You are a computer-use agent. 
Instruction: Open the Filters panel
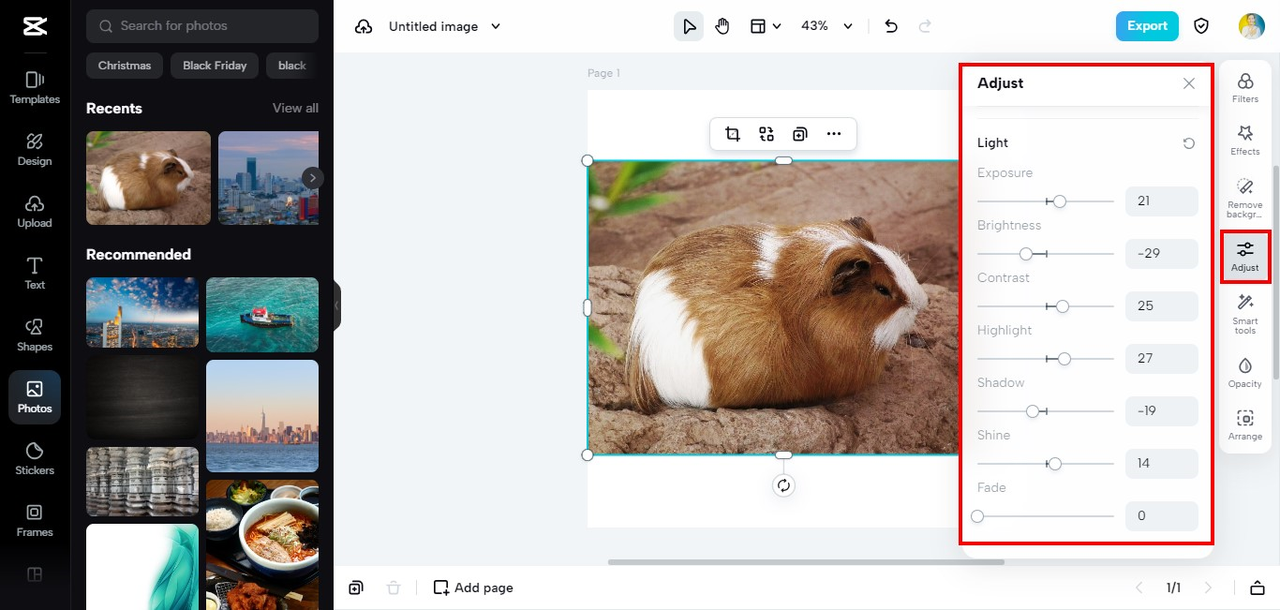tap(1245, 87)
